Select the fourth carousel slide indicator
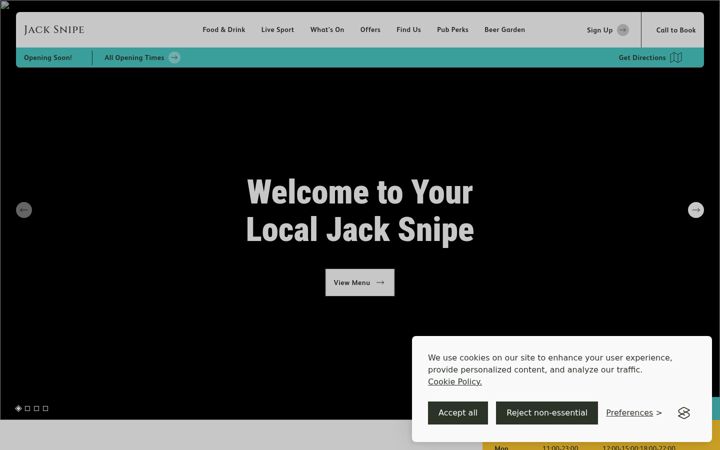 coord(45,408)
